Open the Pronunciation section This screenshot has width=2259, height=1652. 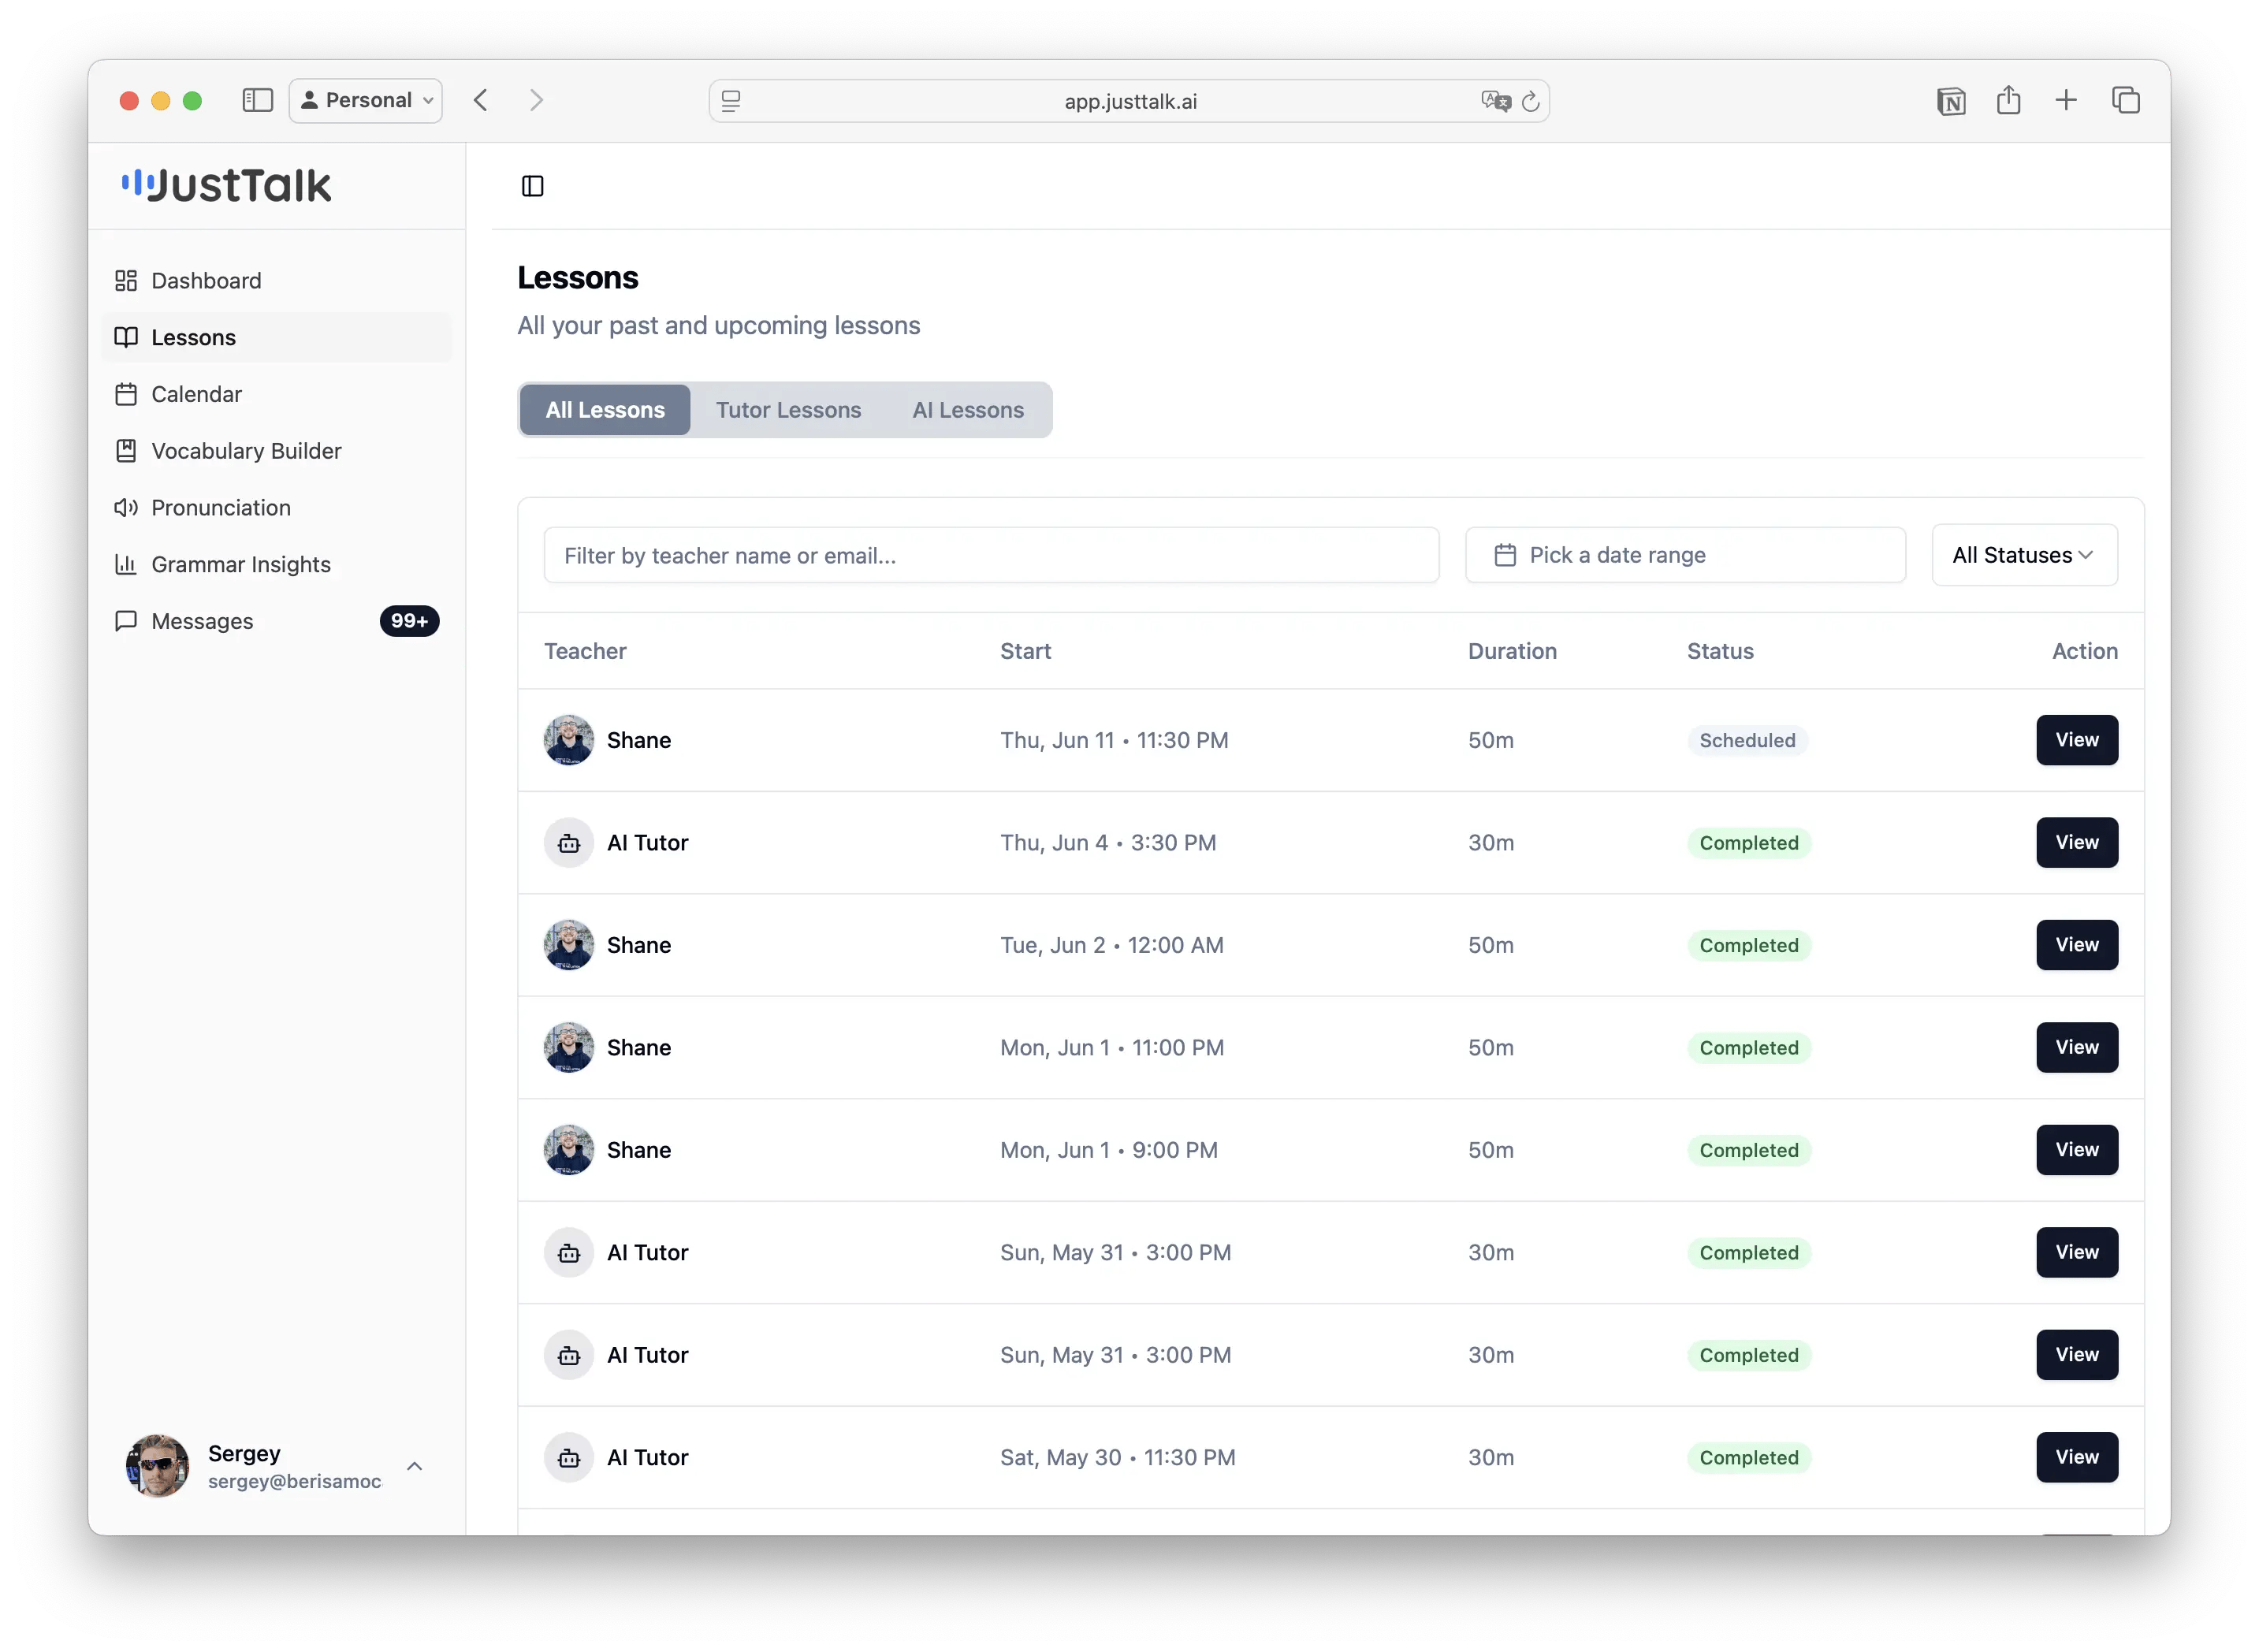(277, 508)
